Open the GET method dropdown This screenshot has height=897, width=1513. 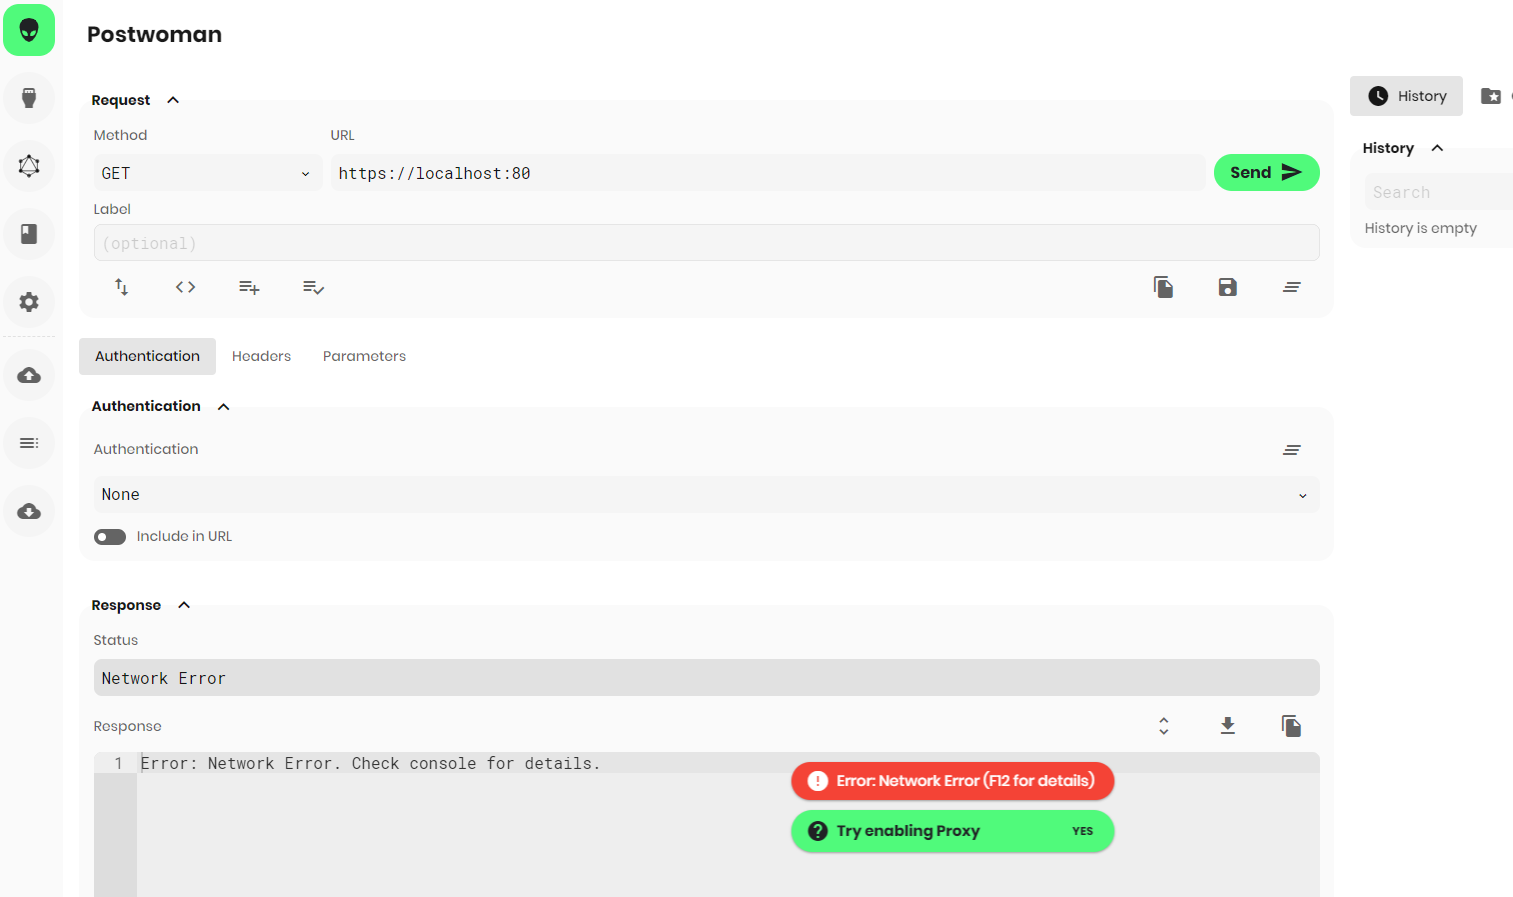tap(208, 173)
